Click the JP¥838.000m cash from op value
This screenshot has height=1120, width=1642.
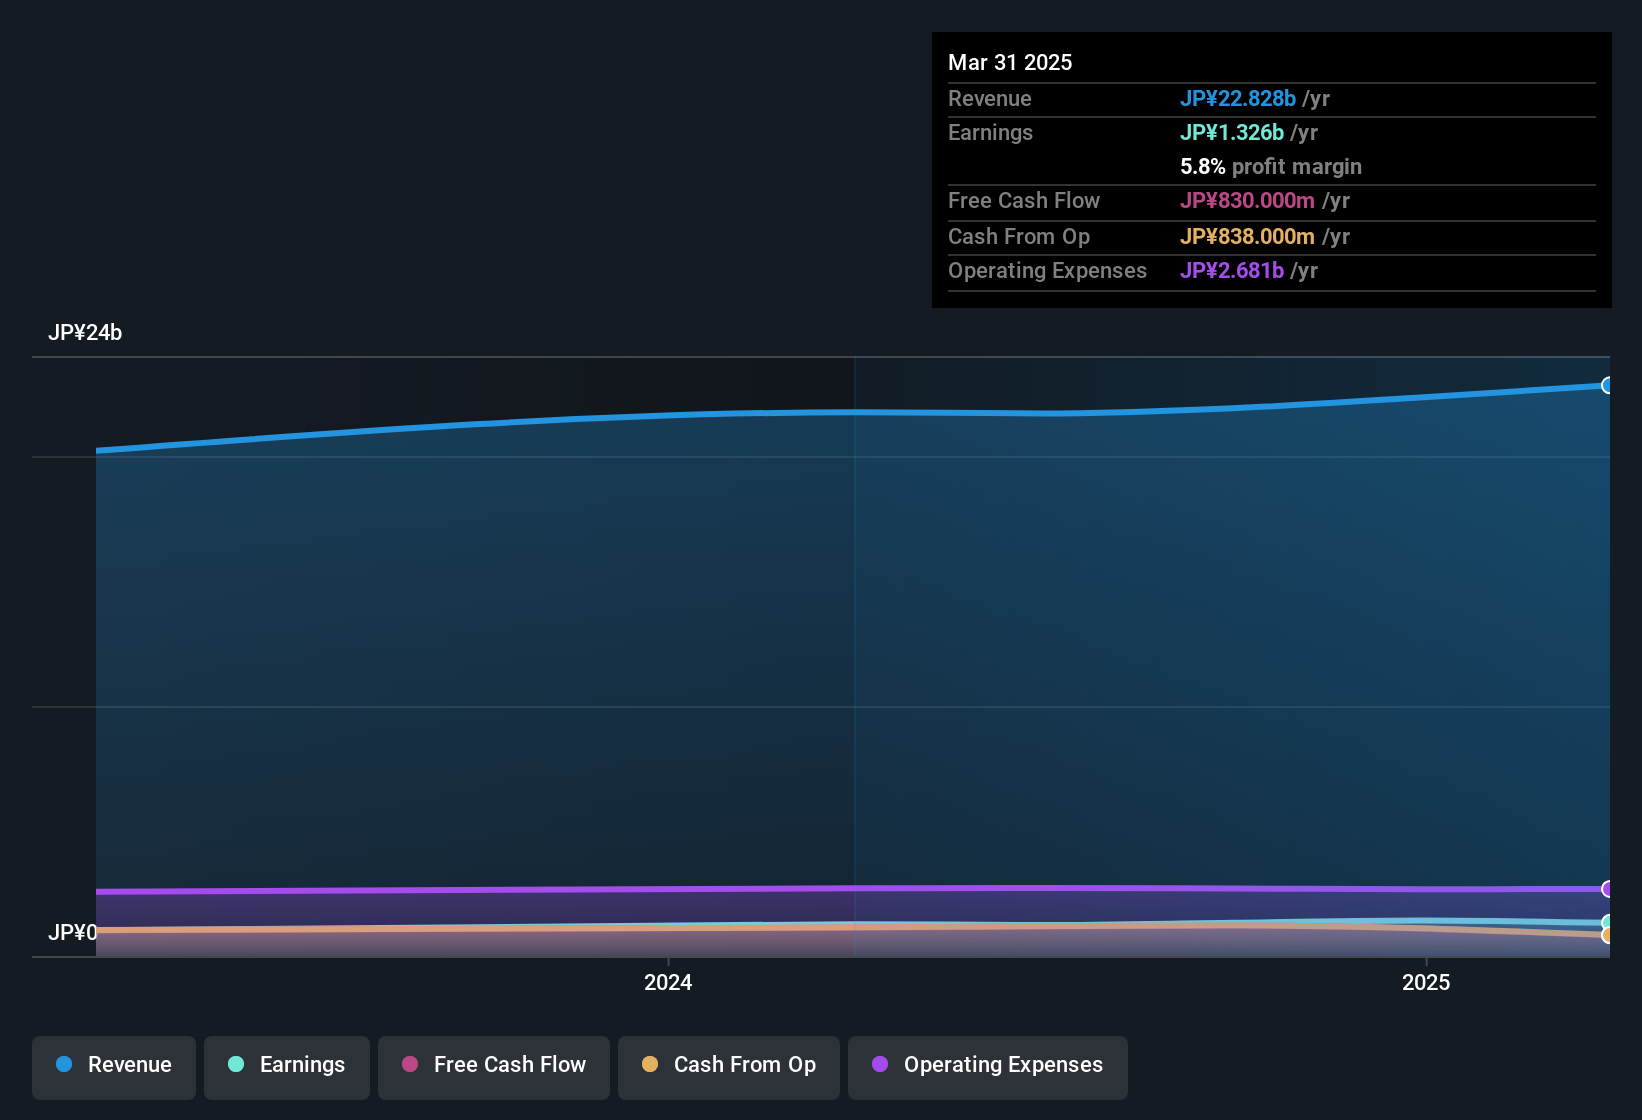[1247, 236]
